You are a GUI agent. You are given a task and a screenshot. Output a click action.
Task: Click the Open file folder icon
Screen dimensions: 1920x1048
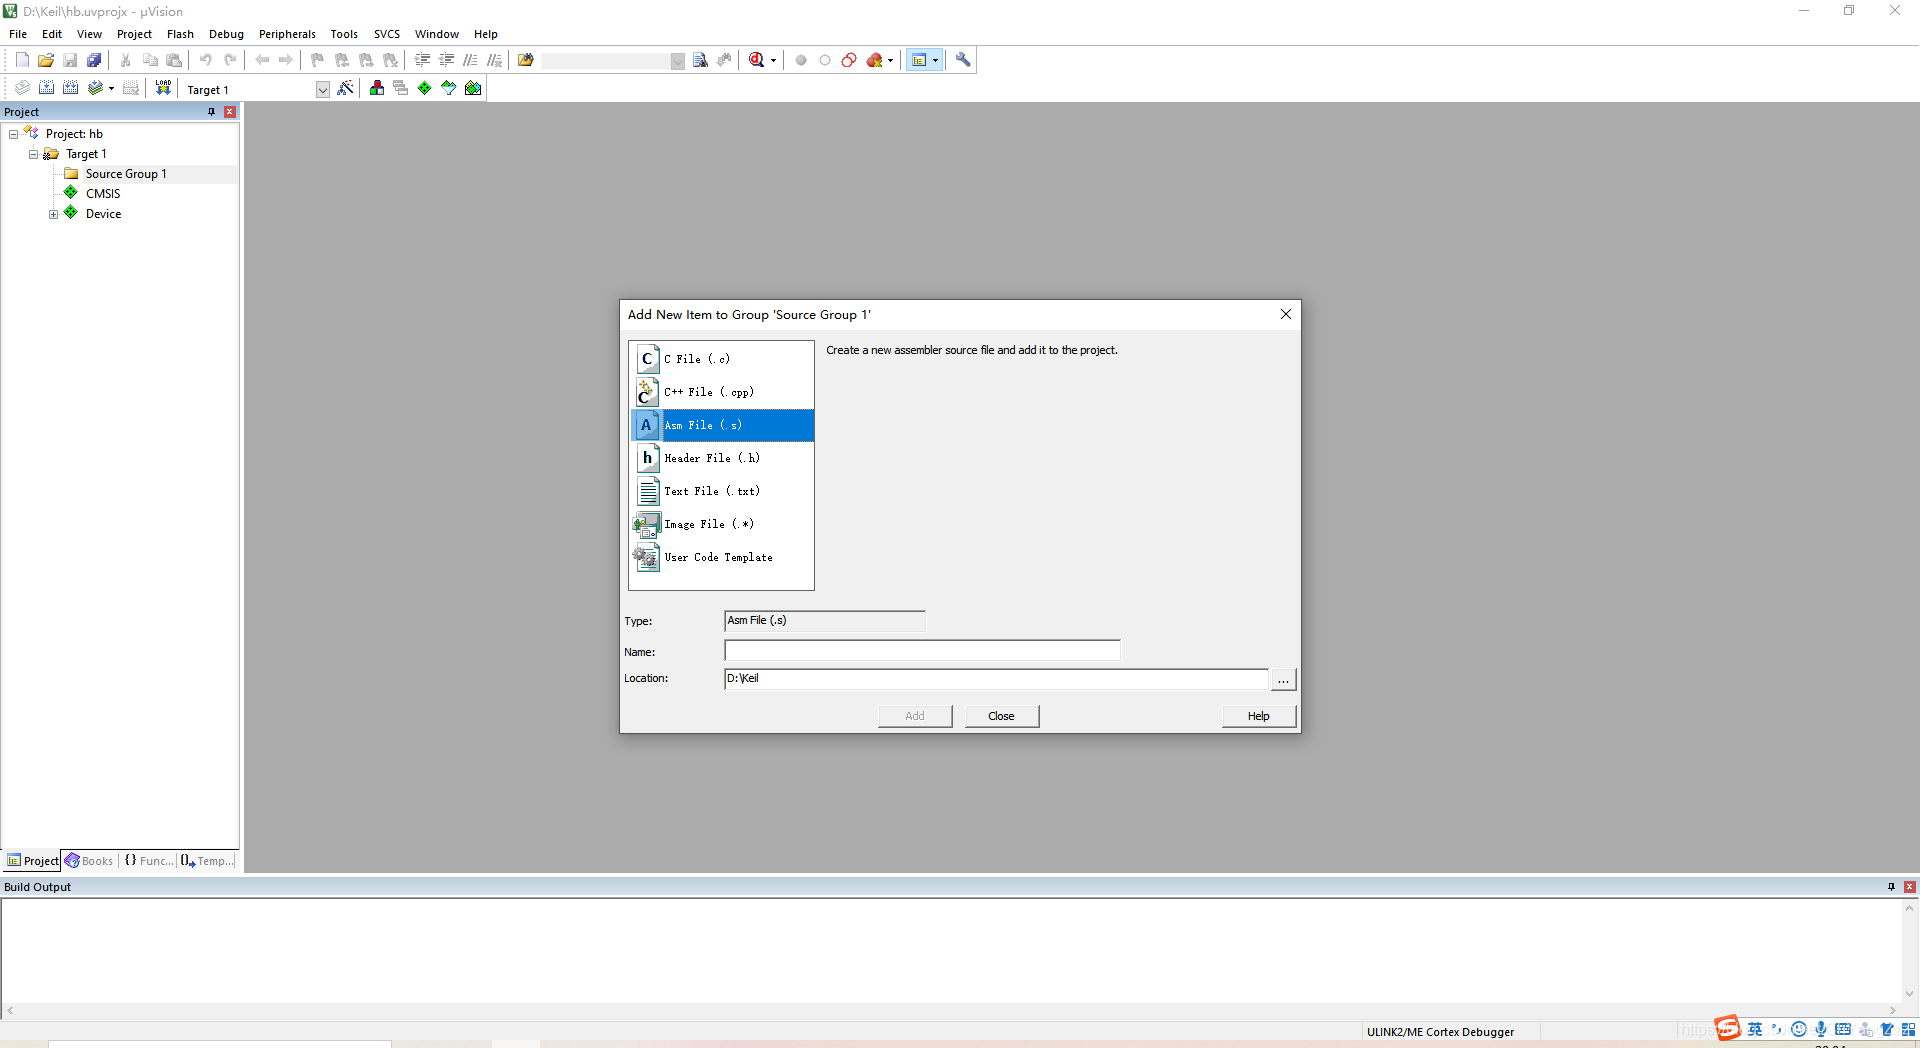click(46, 60)
